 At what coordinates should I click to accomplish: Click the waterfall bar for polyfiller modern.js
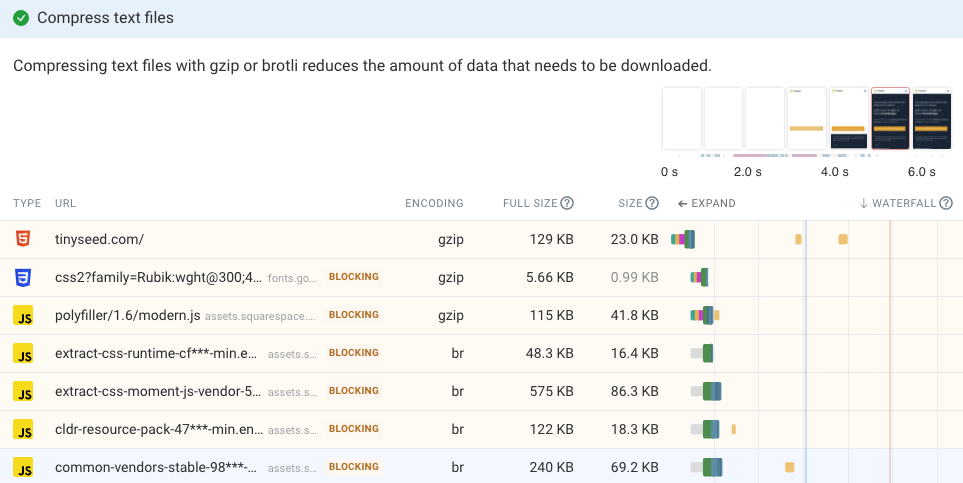[703, 315]
